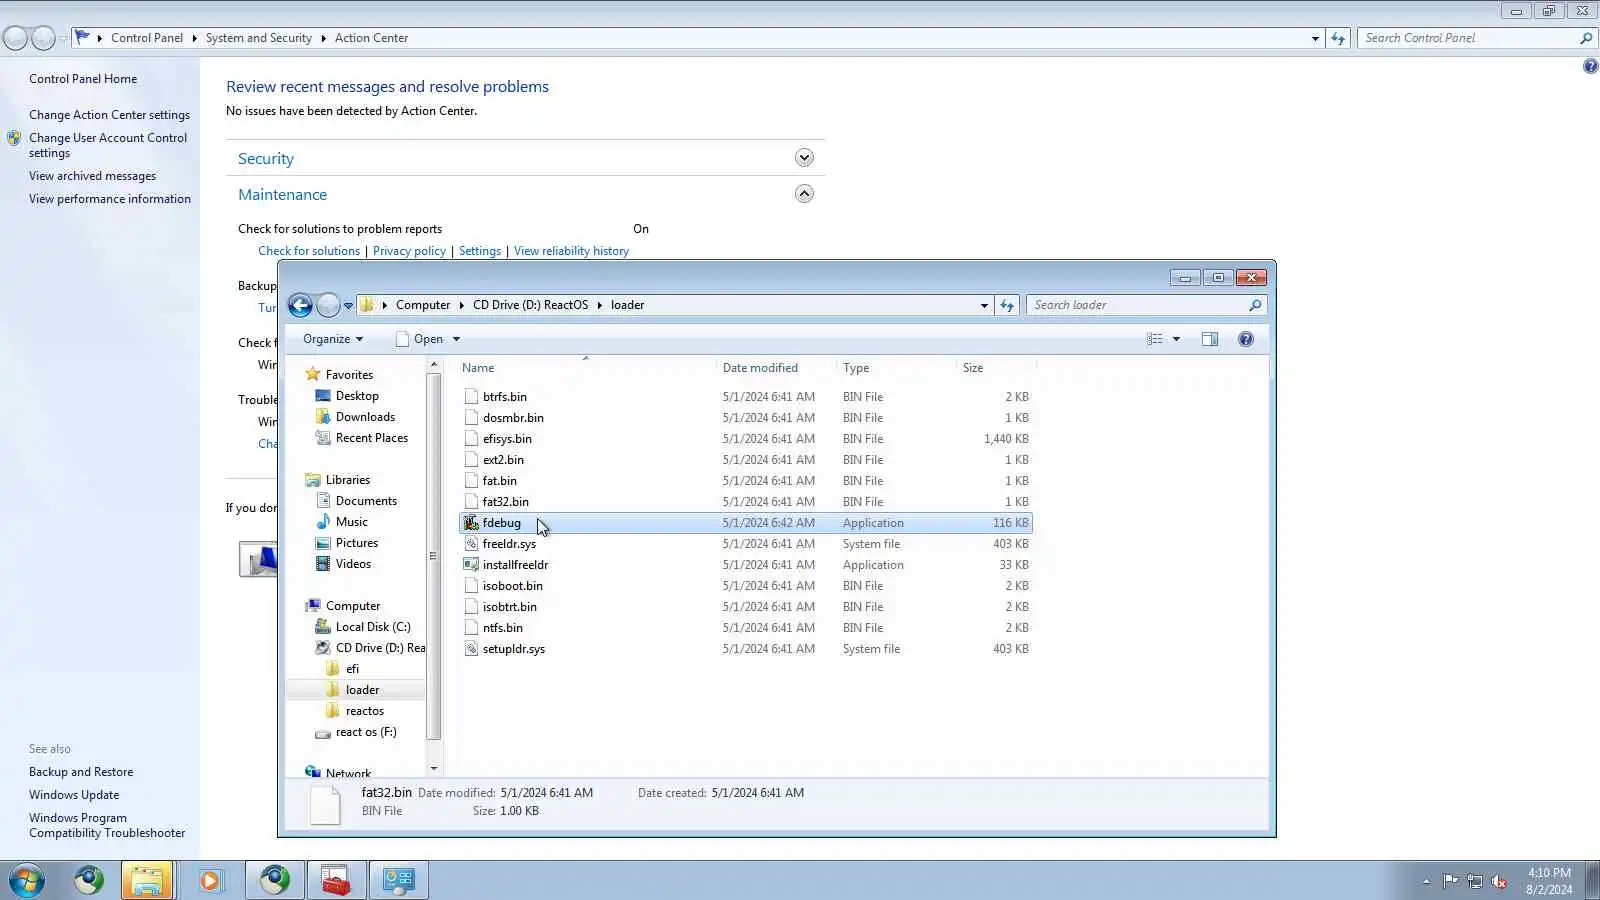Open the Privacy policy link
1600x900 pixels.
coord(409,251)
